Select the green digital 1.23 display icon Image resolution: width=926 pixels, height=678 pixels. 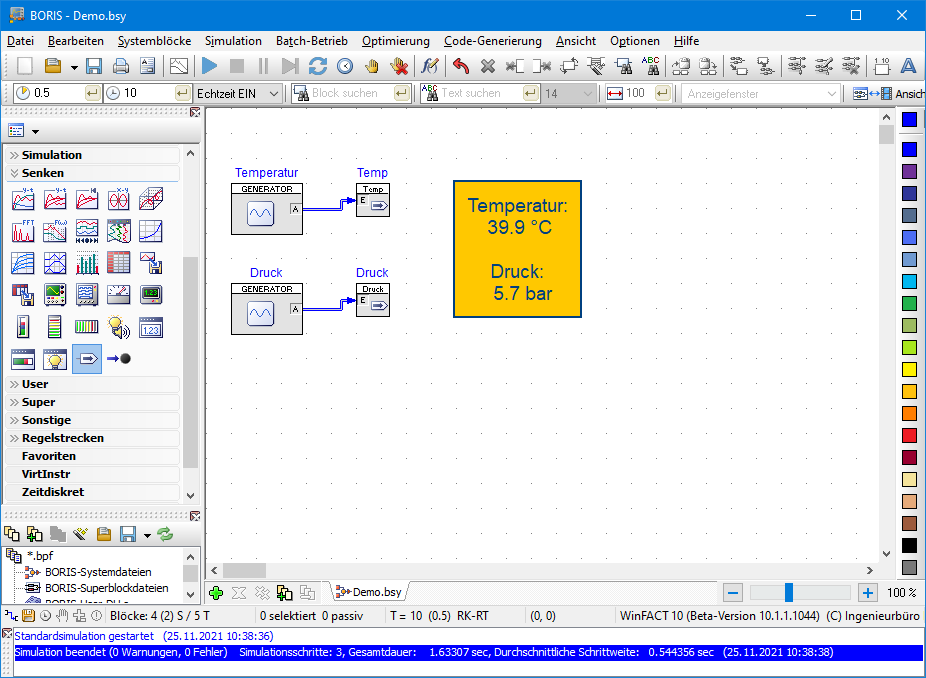(x=151, y=295)
